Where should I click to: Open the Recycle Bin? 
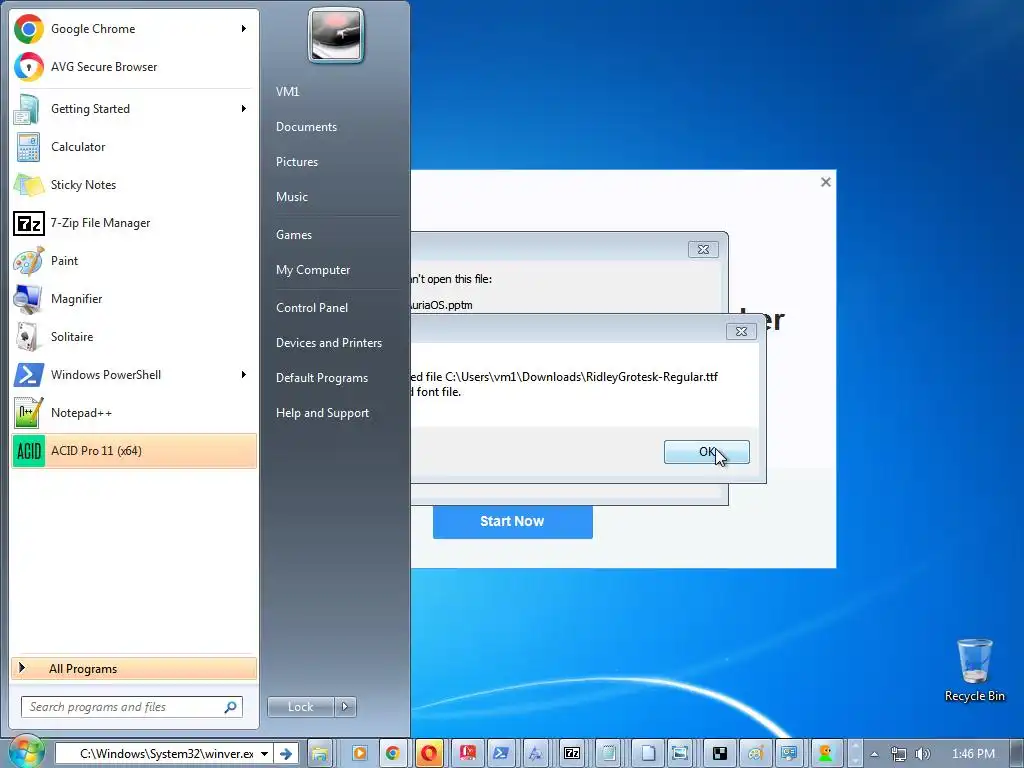(x=974, y=670)
